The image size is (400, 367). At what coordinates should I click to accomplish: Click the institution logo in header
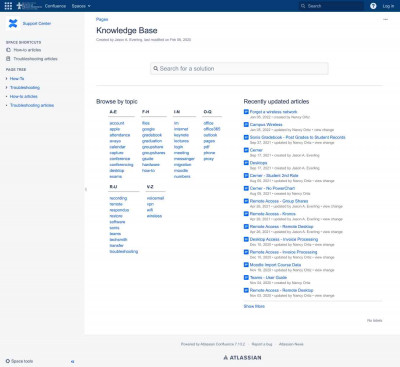[x=29, y=6]
